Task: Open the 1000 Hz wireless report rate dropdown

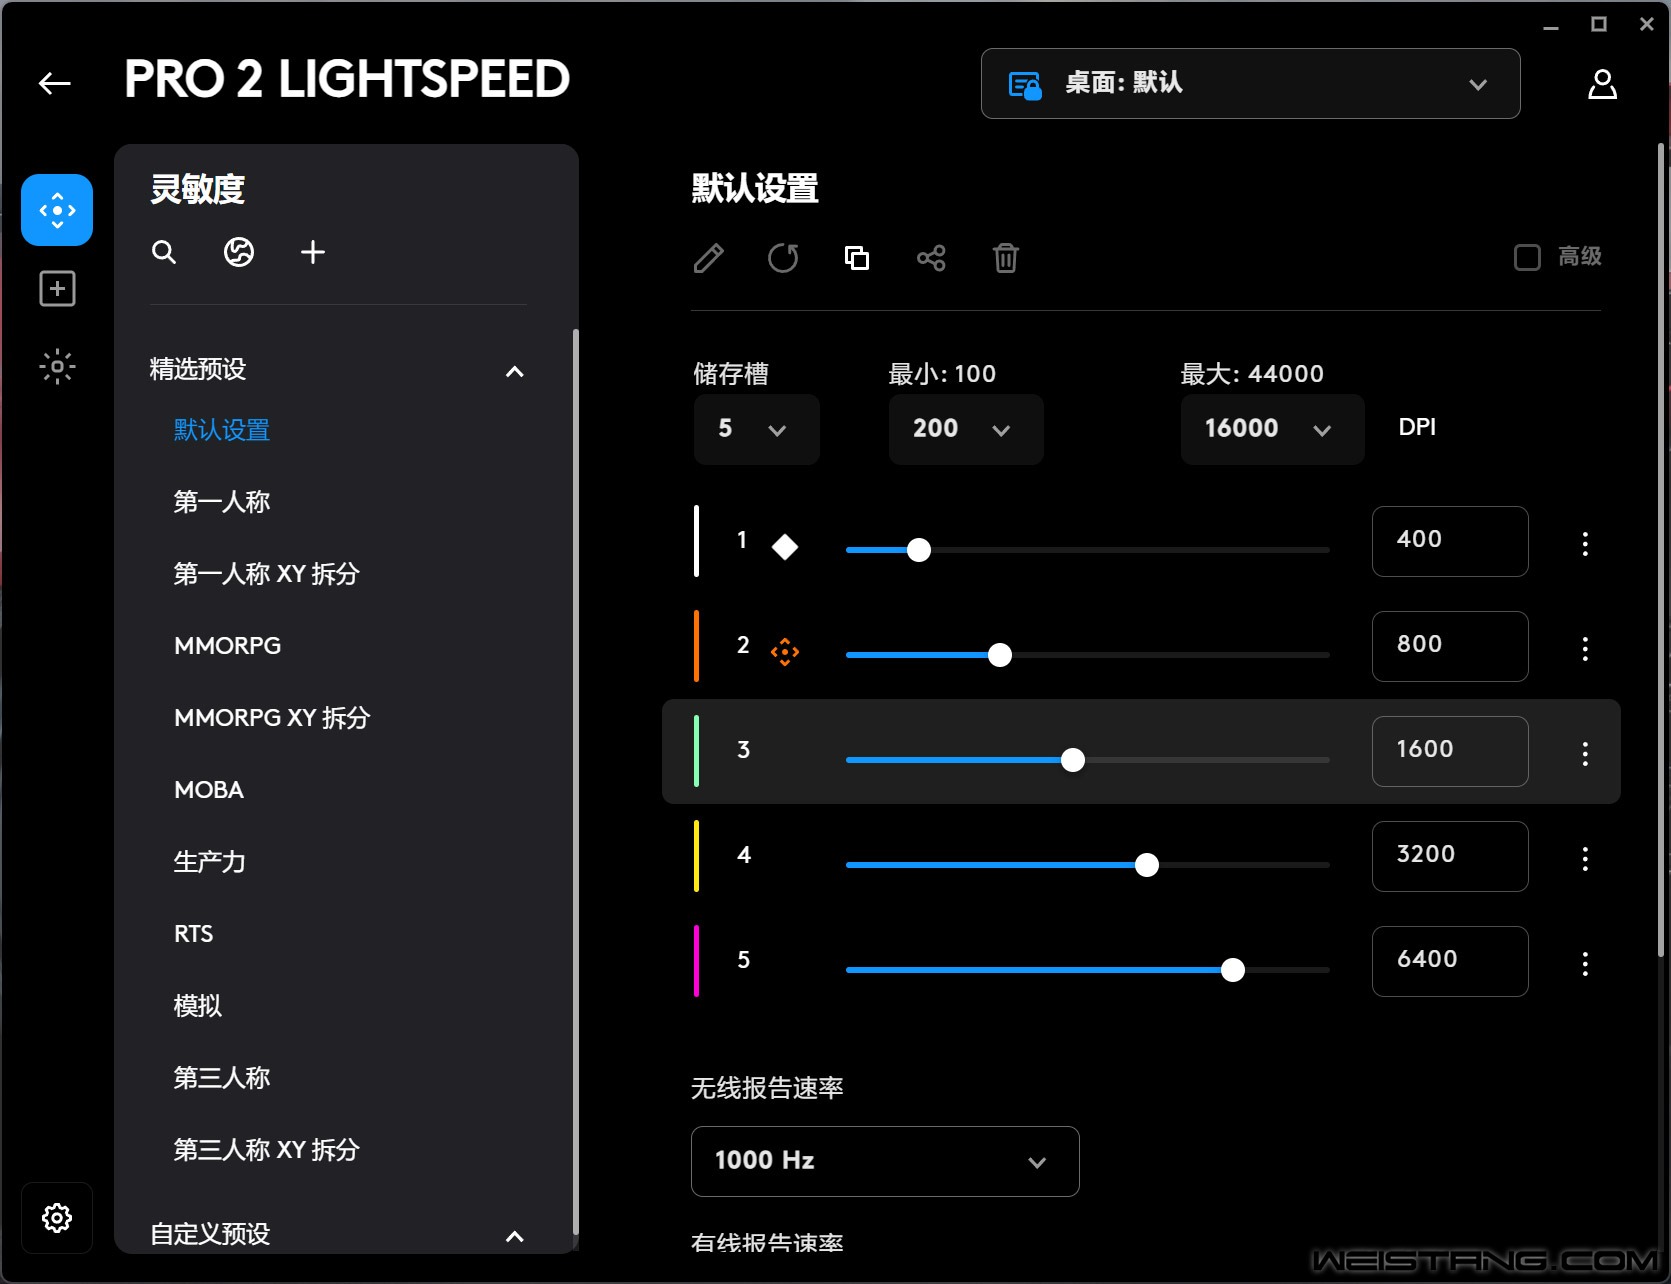Action: [x=884, y=1161]
